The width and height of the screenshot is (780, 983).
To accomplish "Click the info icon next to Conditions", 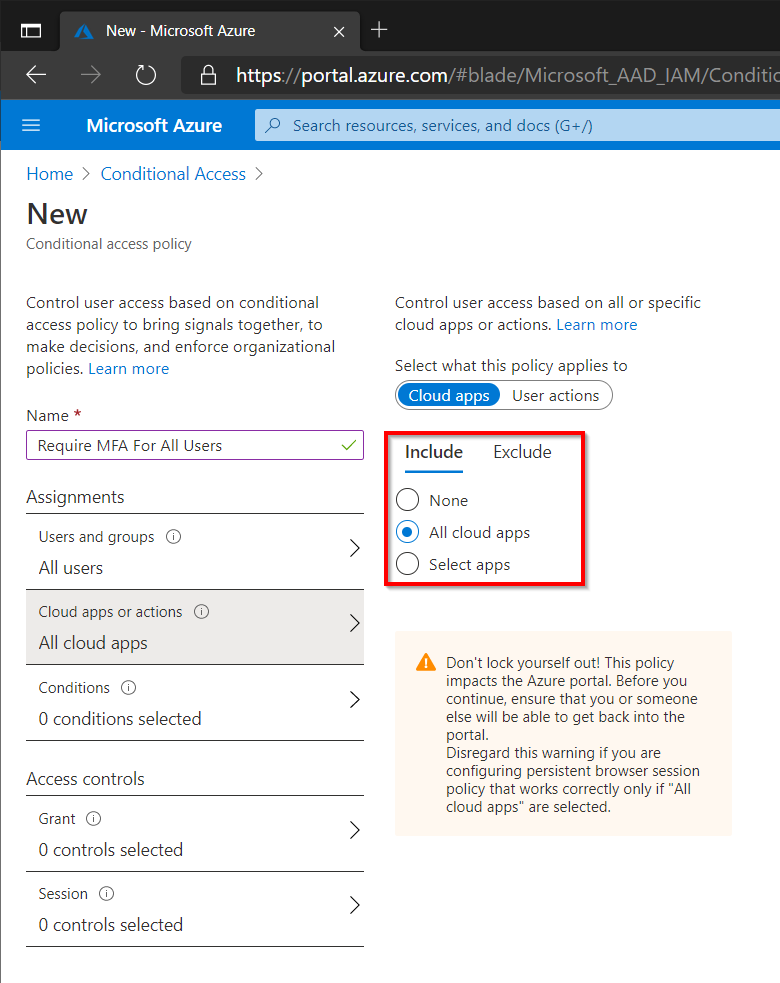I will tap(129, 688).
